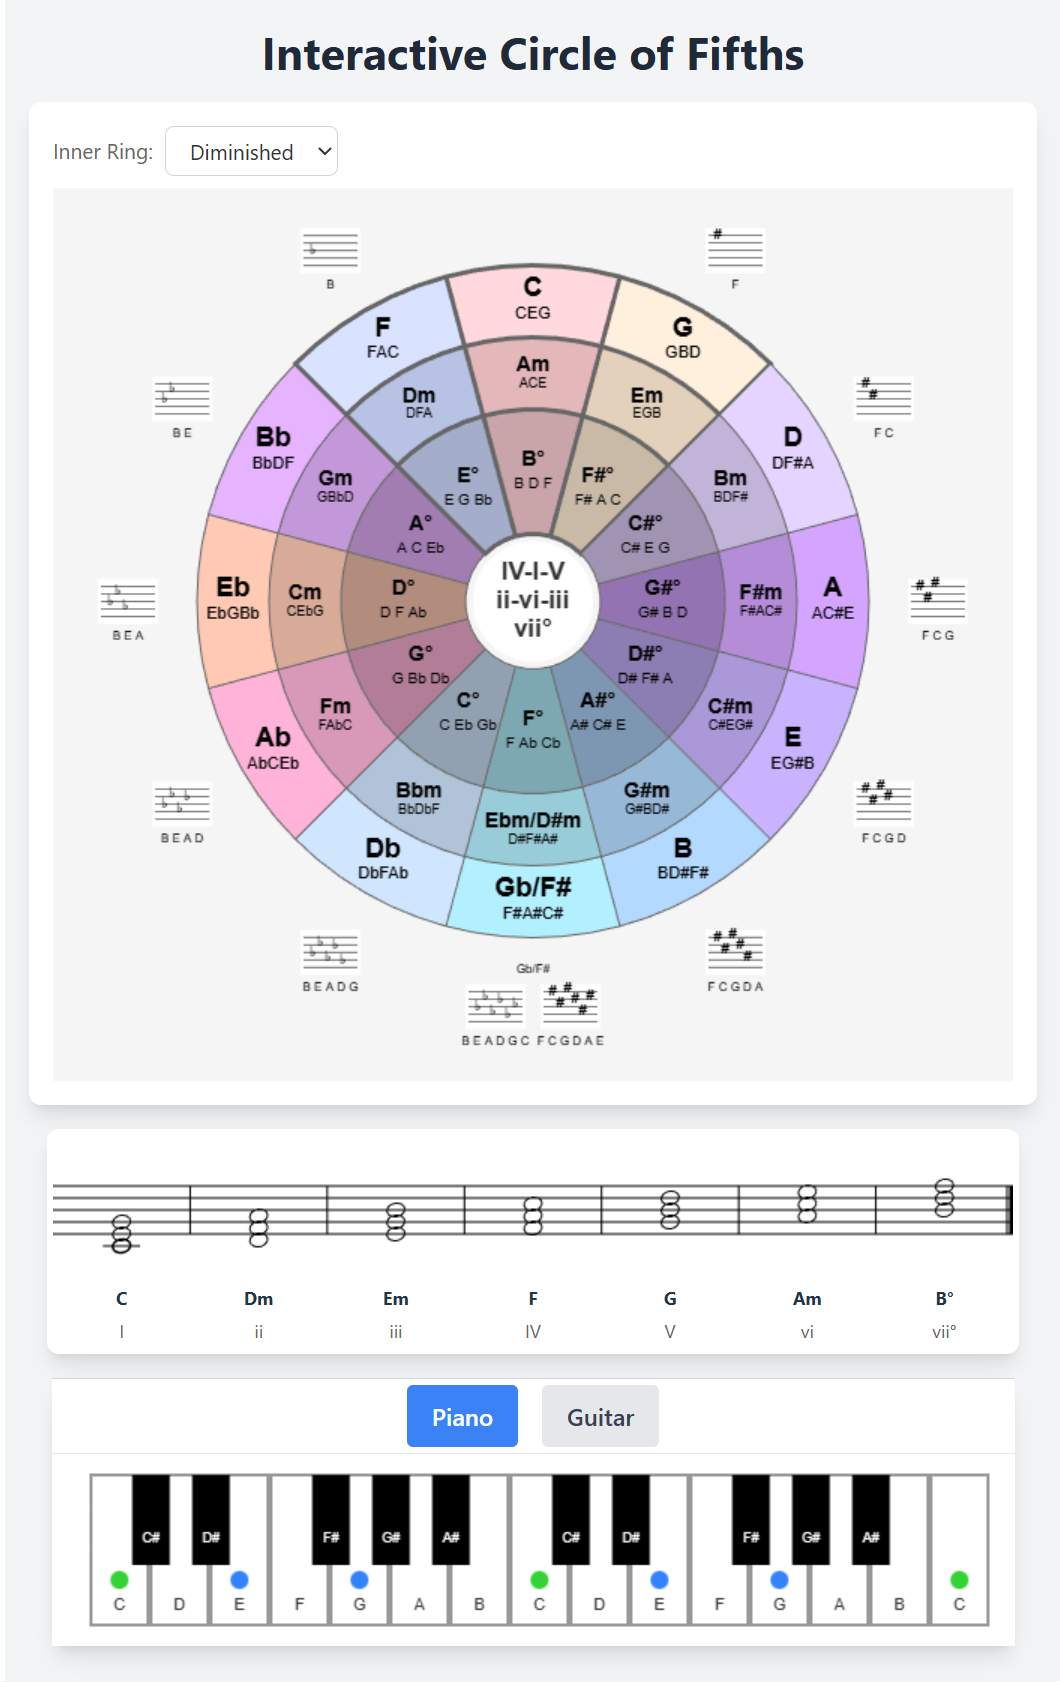
Task: Click the E major key signature with four sharps
Action: pos(883,805)
